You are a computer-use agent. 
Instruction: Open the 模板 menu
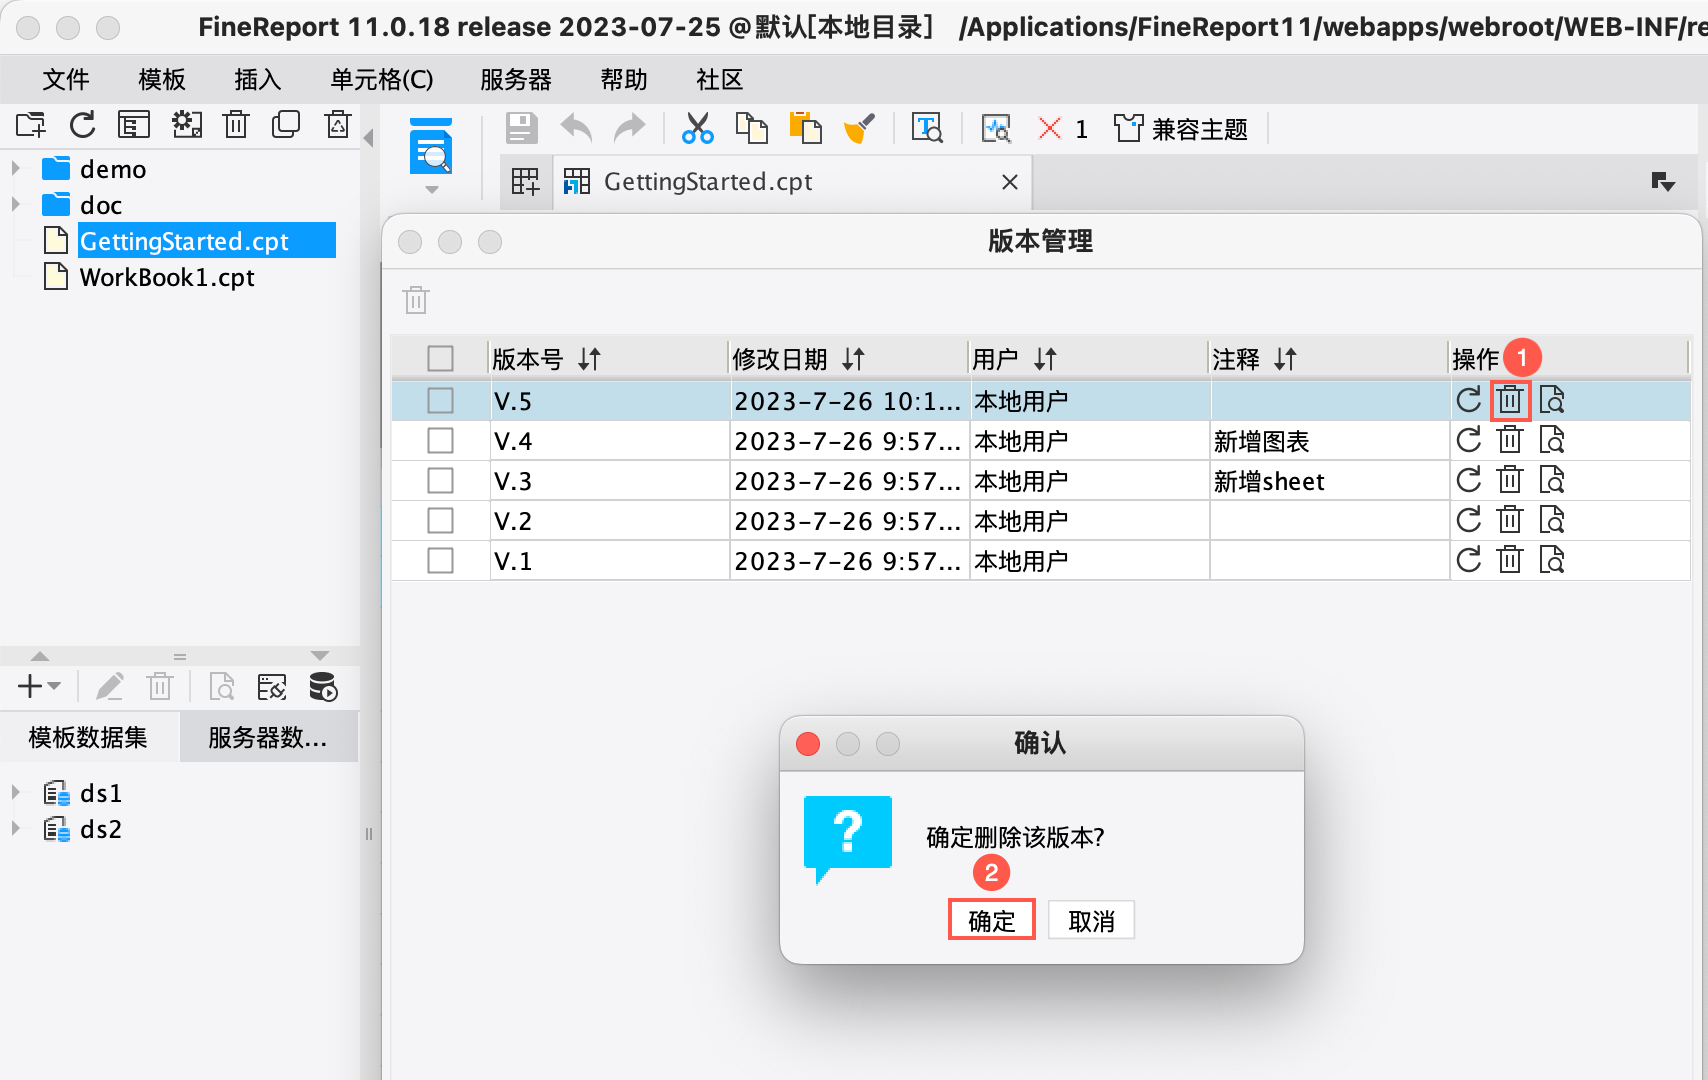(162, 79)
